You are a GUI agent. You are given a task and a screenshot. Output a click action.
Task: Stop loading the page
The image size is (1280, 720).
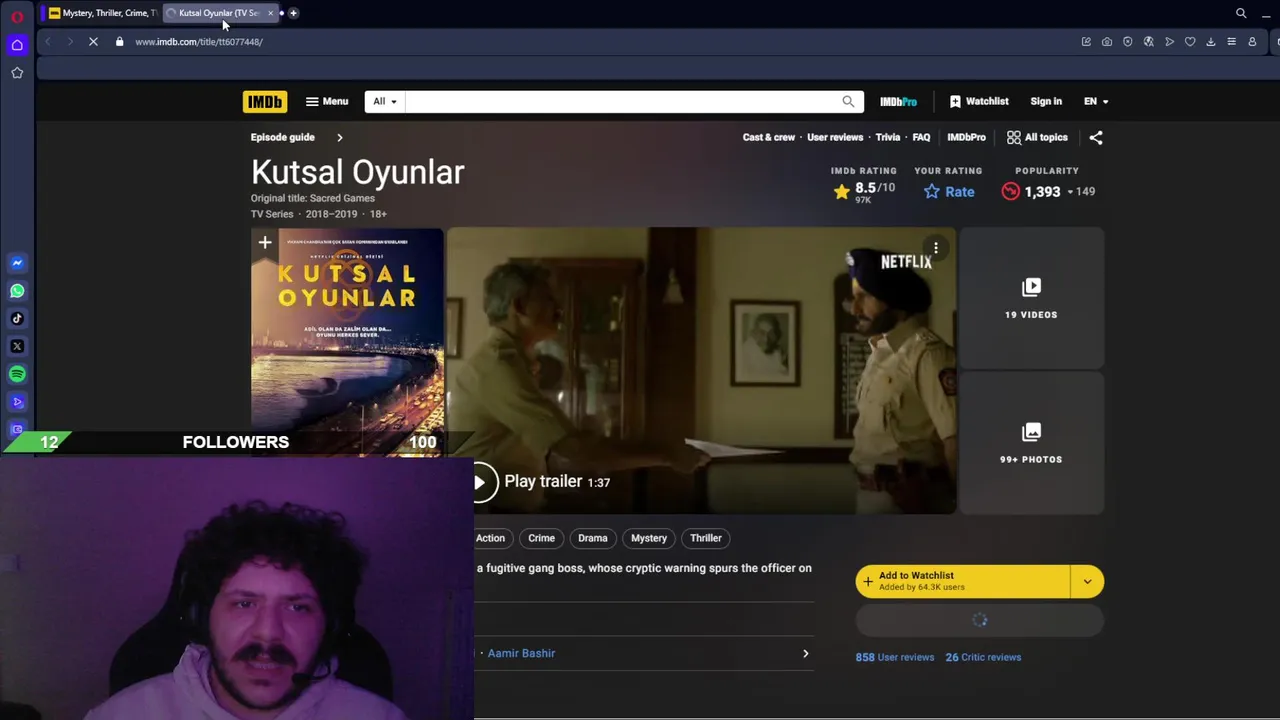93,42
